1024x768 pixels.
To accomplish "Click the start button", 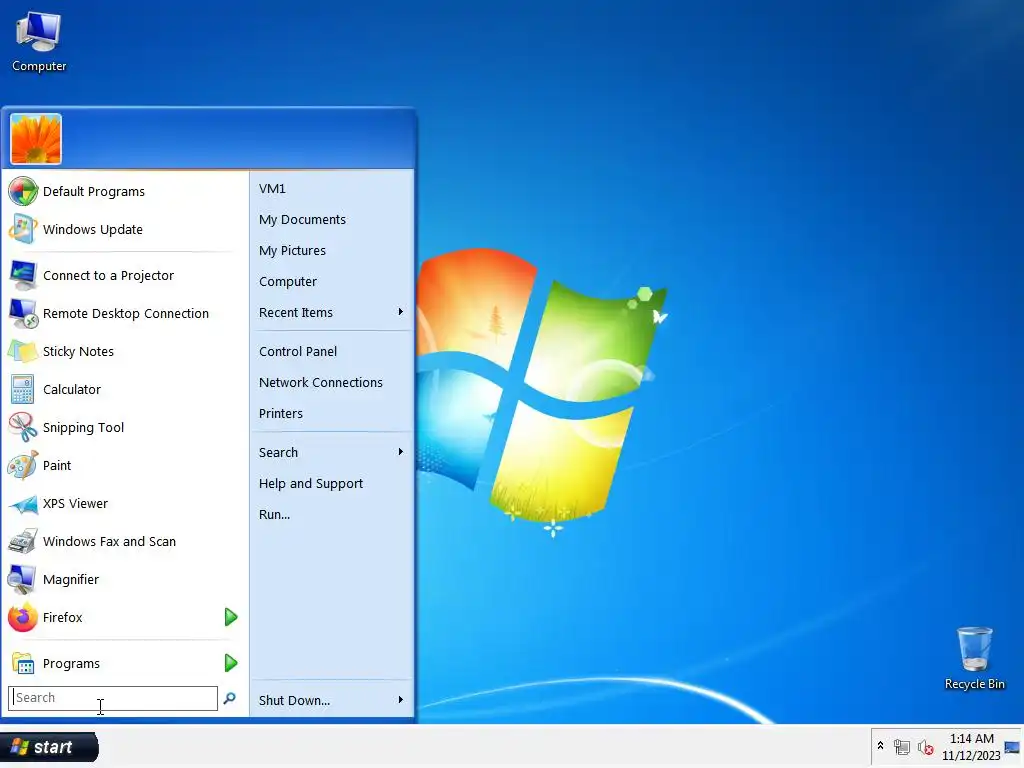I will pyautogui.click(x=50, y=747).
